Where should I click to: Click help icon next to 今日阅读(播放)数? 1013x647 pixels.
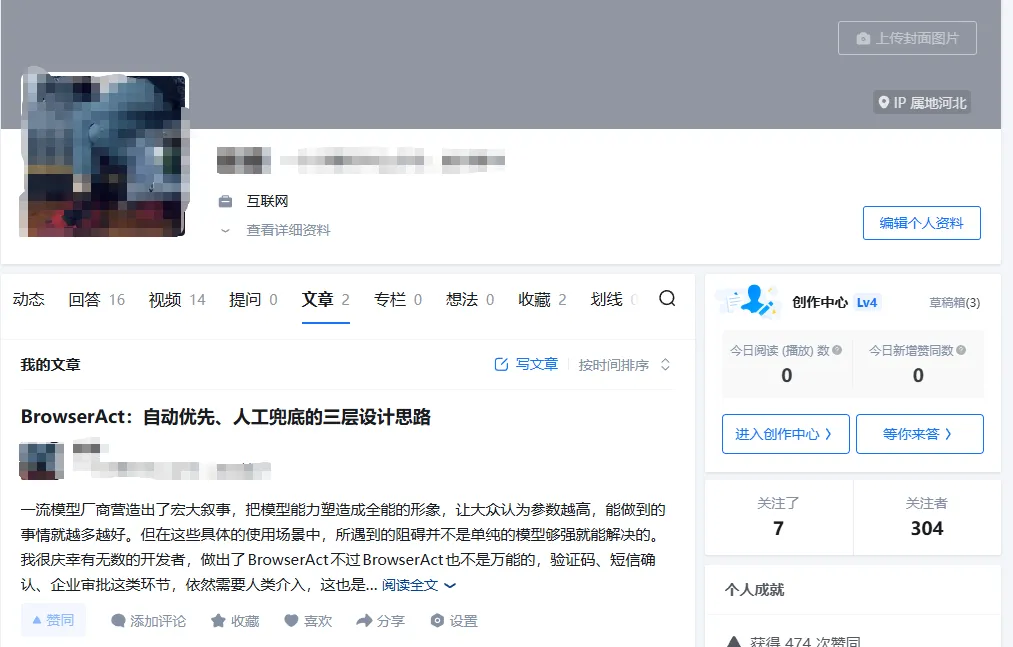coord(837,350)
